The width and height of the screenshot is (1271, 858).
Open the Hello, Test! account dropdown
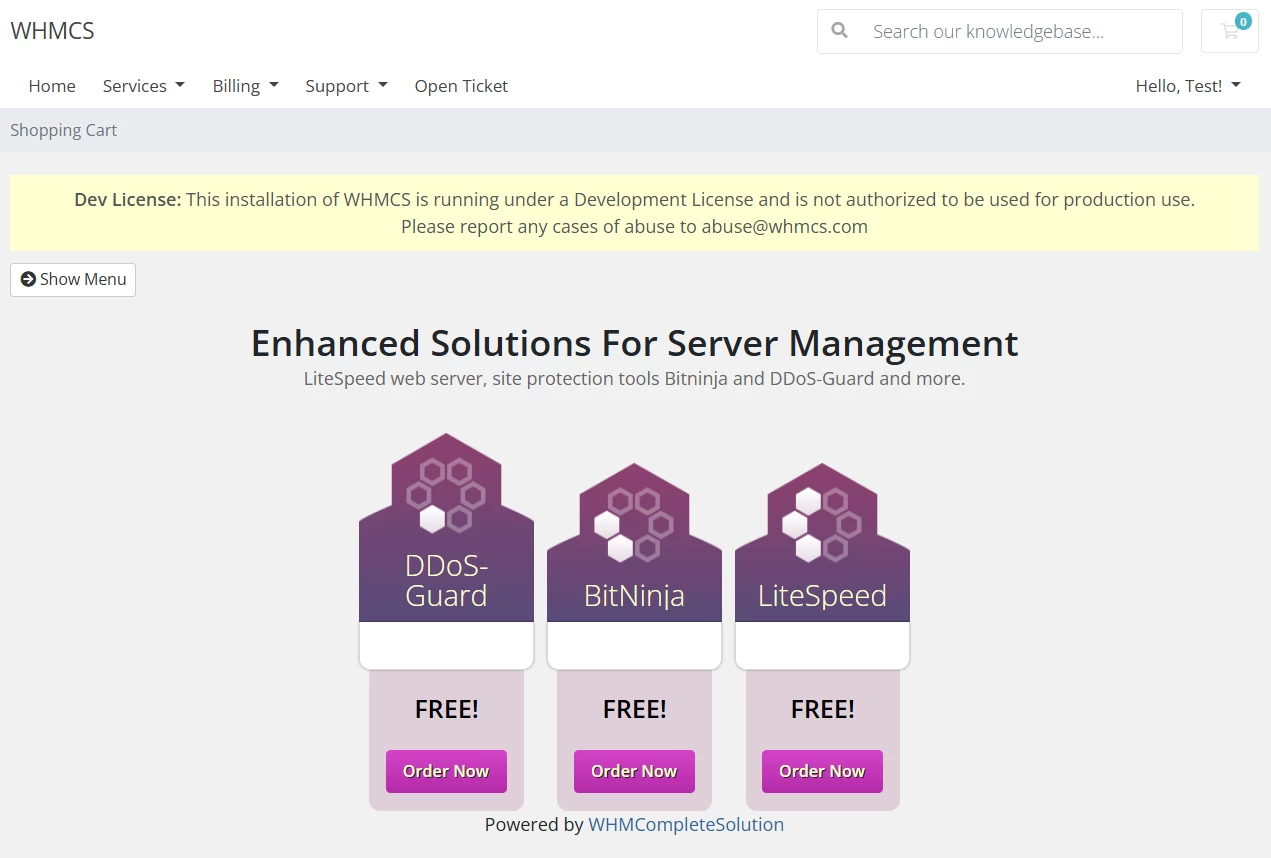(x=1187, y=86)
